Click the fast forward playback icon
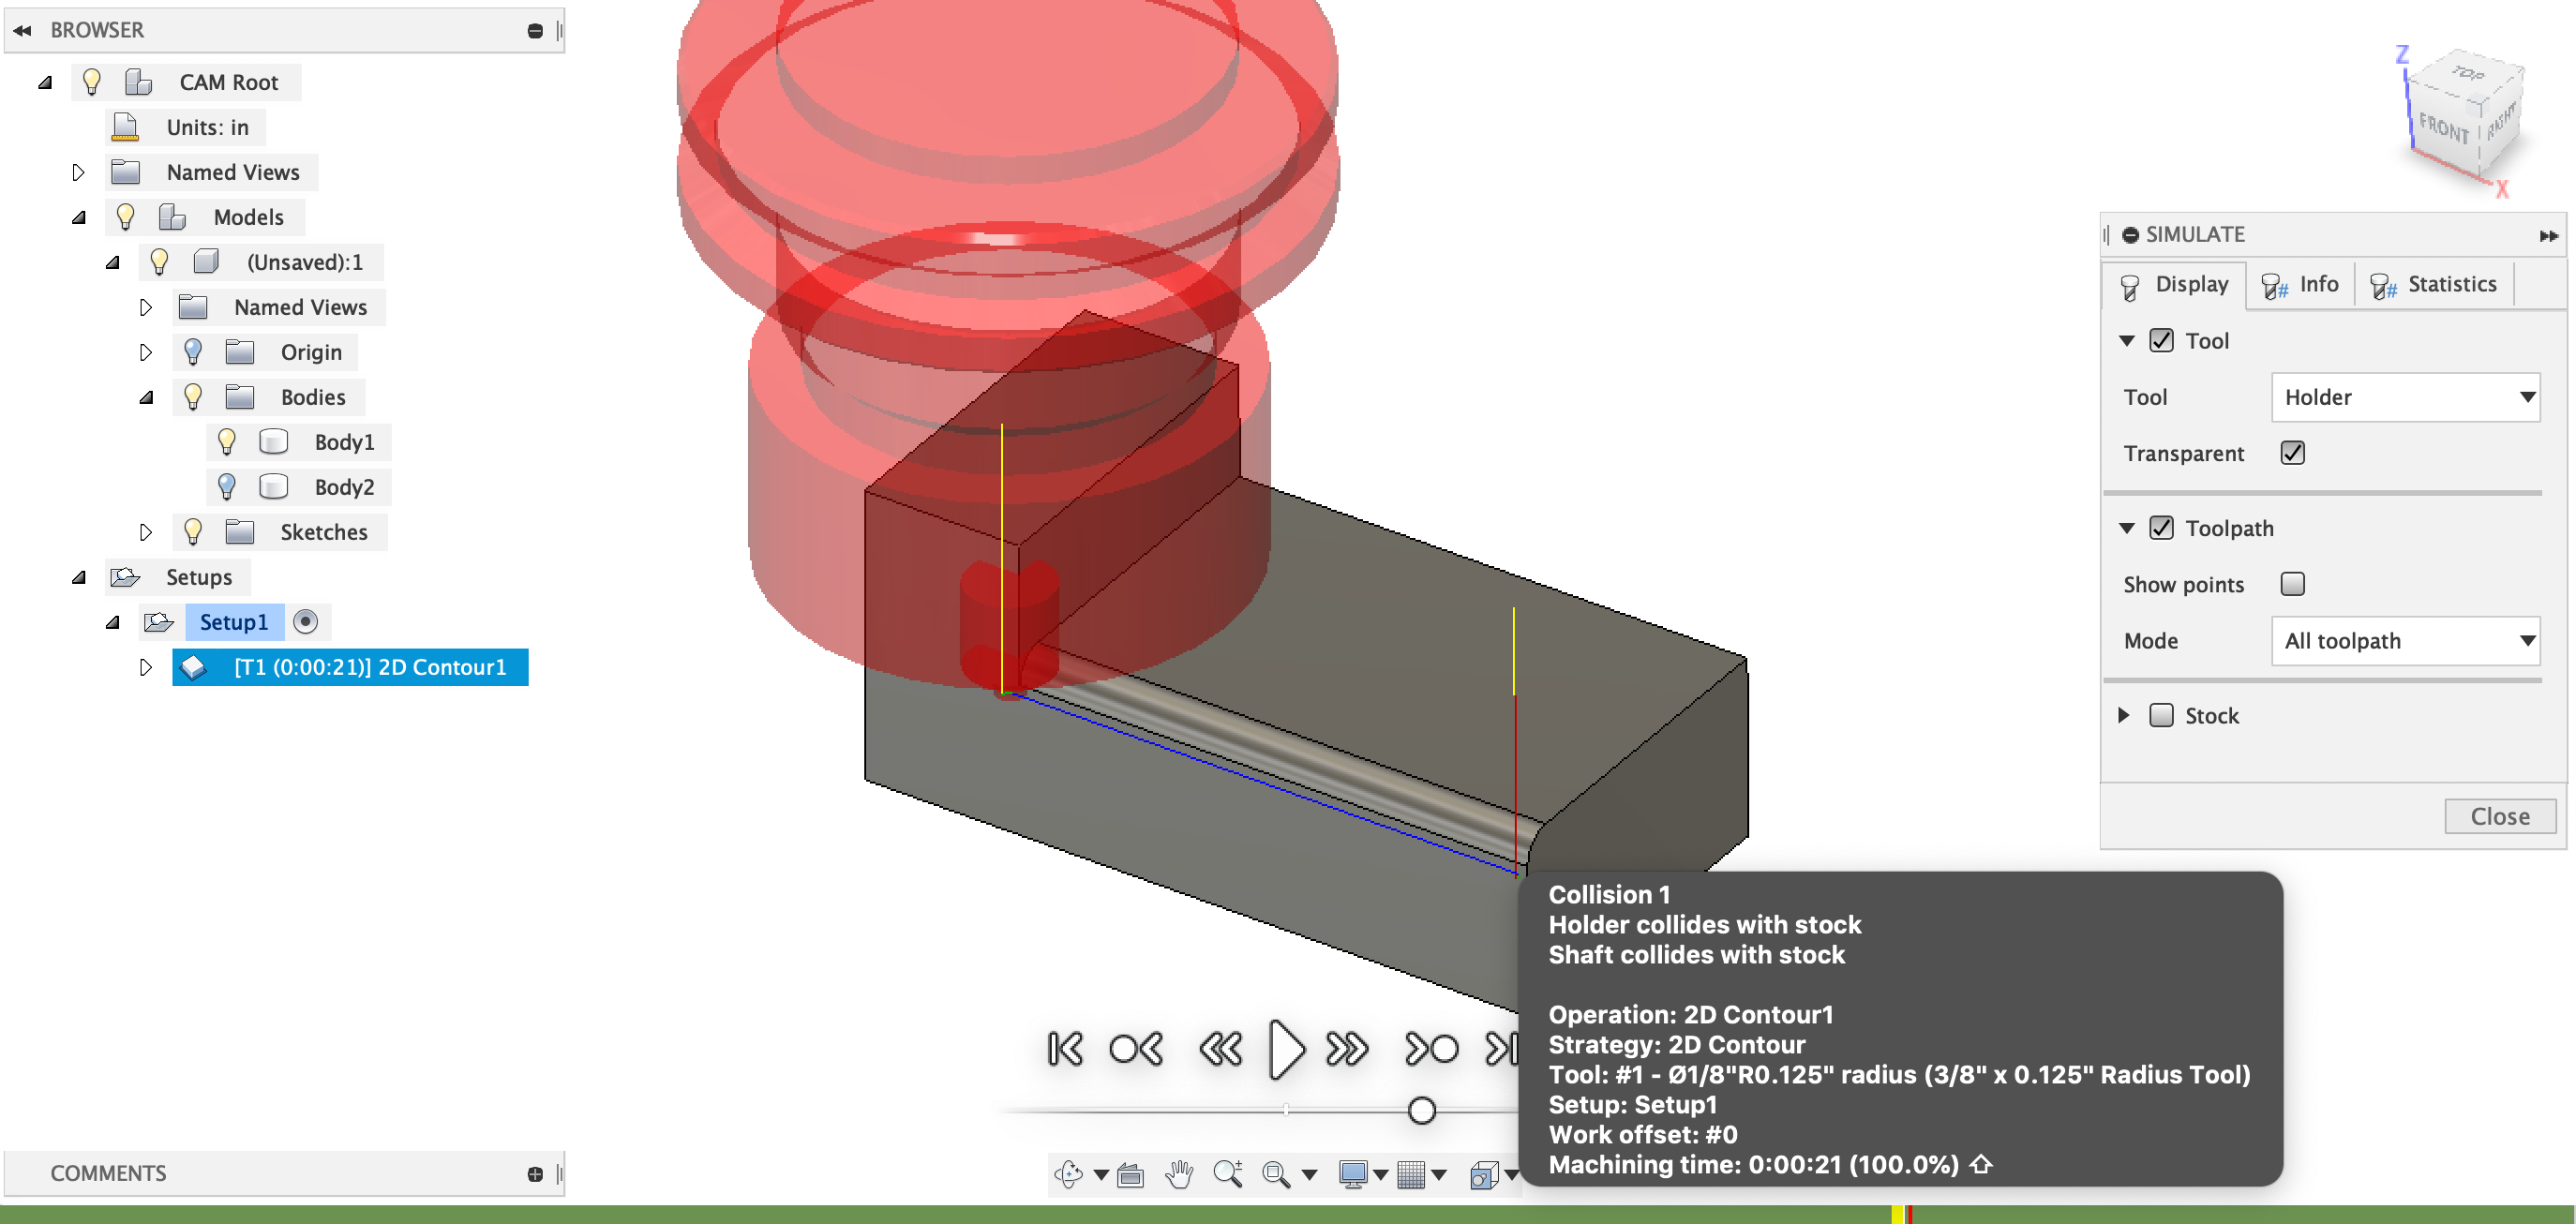The width and height of the screenshot is (2576, 1224). point(1347,1050)
